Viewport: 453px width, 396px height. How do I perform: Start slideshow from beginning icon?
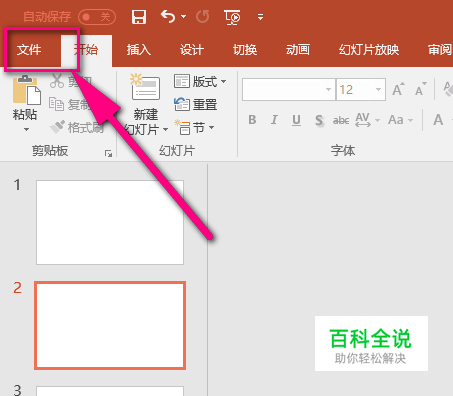pos(232,17)
